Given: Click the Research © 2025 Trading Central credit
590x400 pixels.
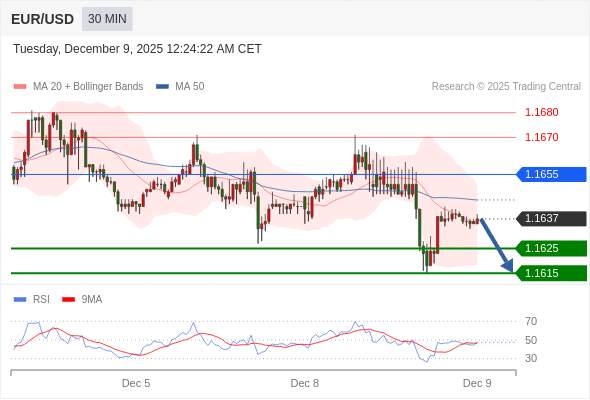Looking at the screenshot, I should (506, 87).
